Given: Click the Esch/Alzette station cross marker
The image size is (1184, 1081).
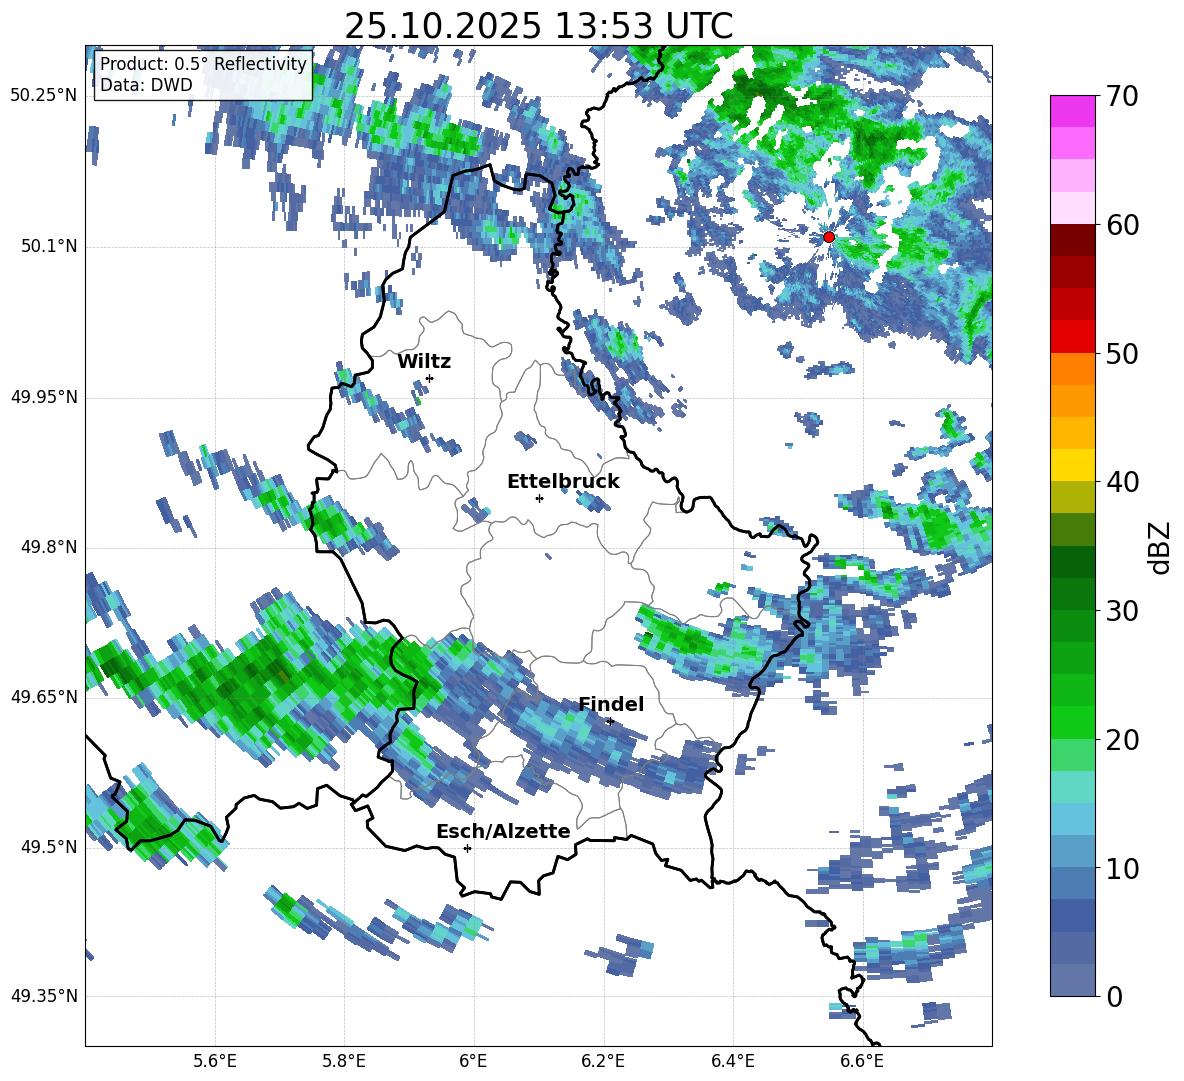Looking at the screenshot, I should (467, 848).
